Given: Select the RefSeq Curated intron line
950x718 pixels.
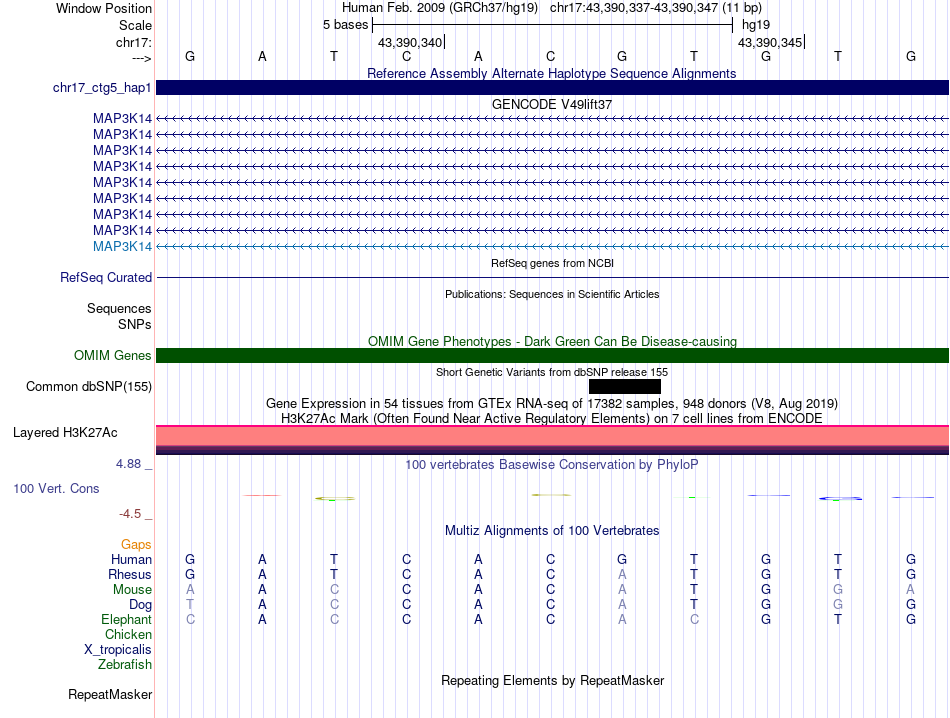Looking at the screenshot, I should coord(553,278).
